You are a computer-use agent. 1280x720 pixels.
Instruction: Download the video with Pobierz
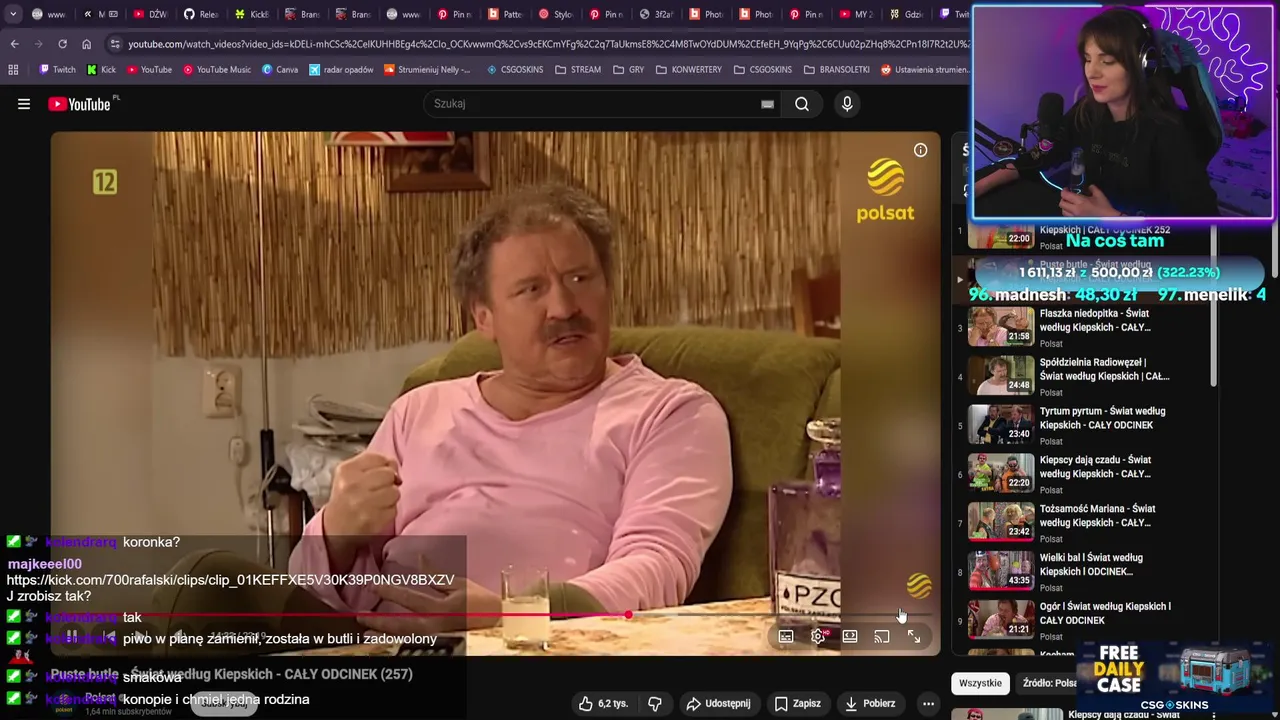[870, 703]
